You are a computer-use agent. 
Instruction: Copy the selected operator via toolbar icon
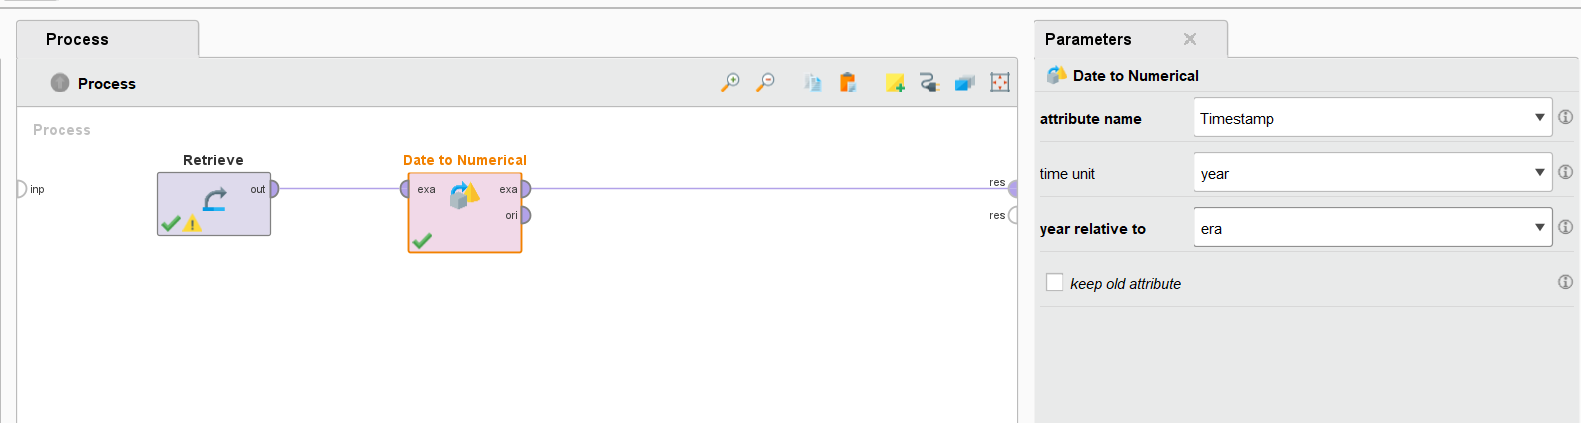(813, 83)
